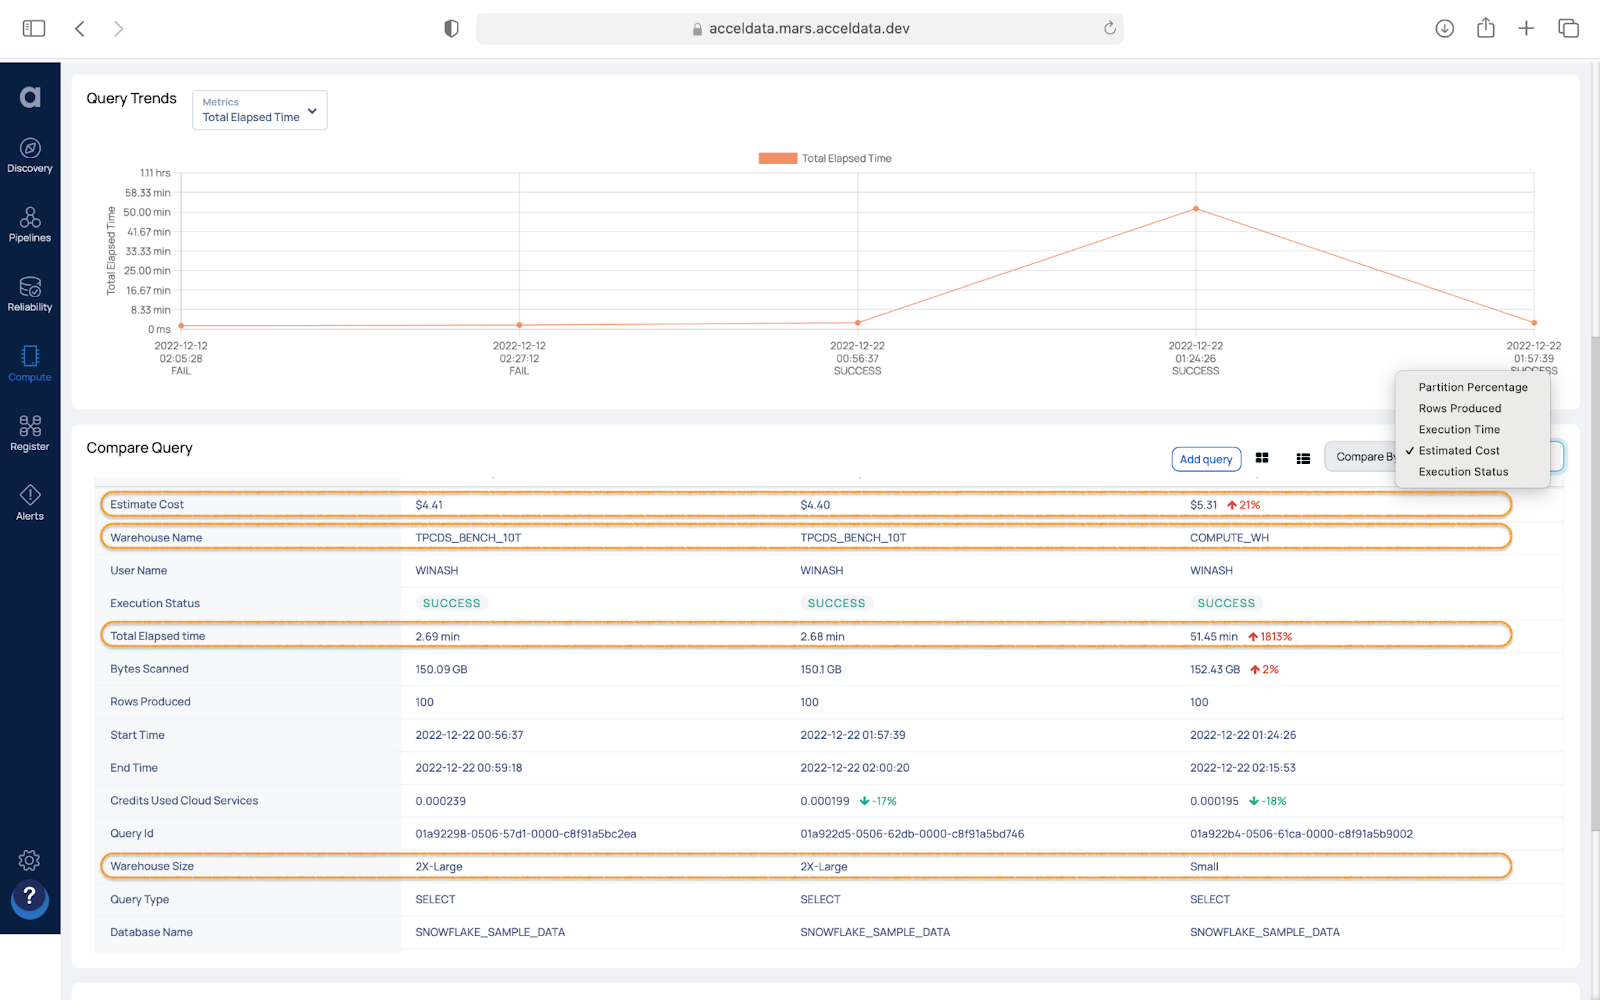Choose Execution Time in the compare menu
This screenshot has width=1600, height=1000.
pos(1458,429)
